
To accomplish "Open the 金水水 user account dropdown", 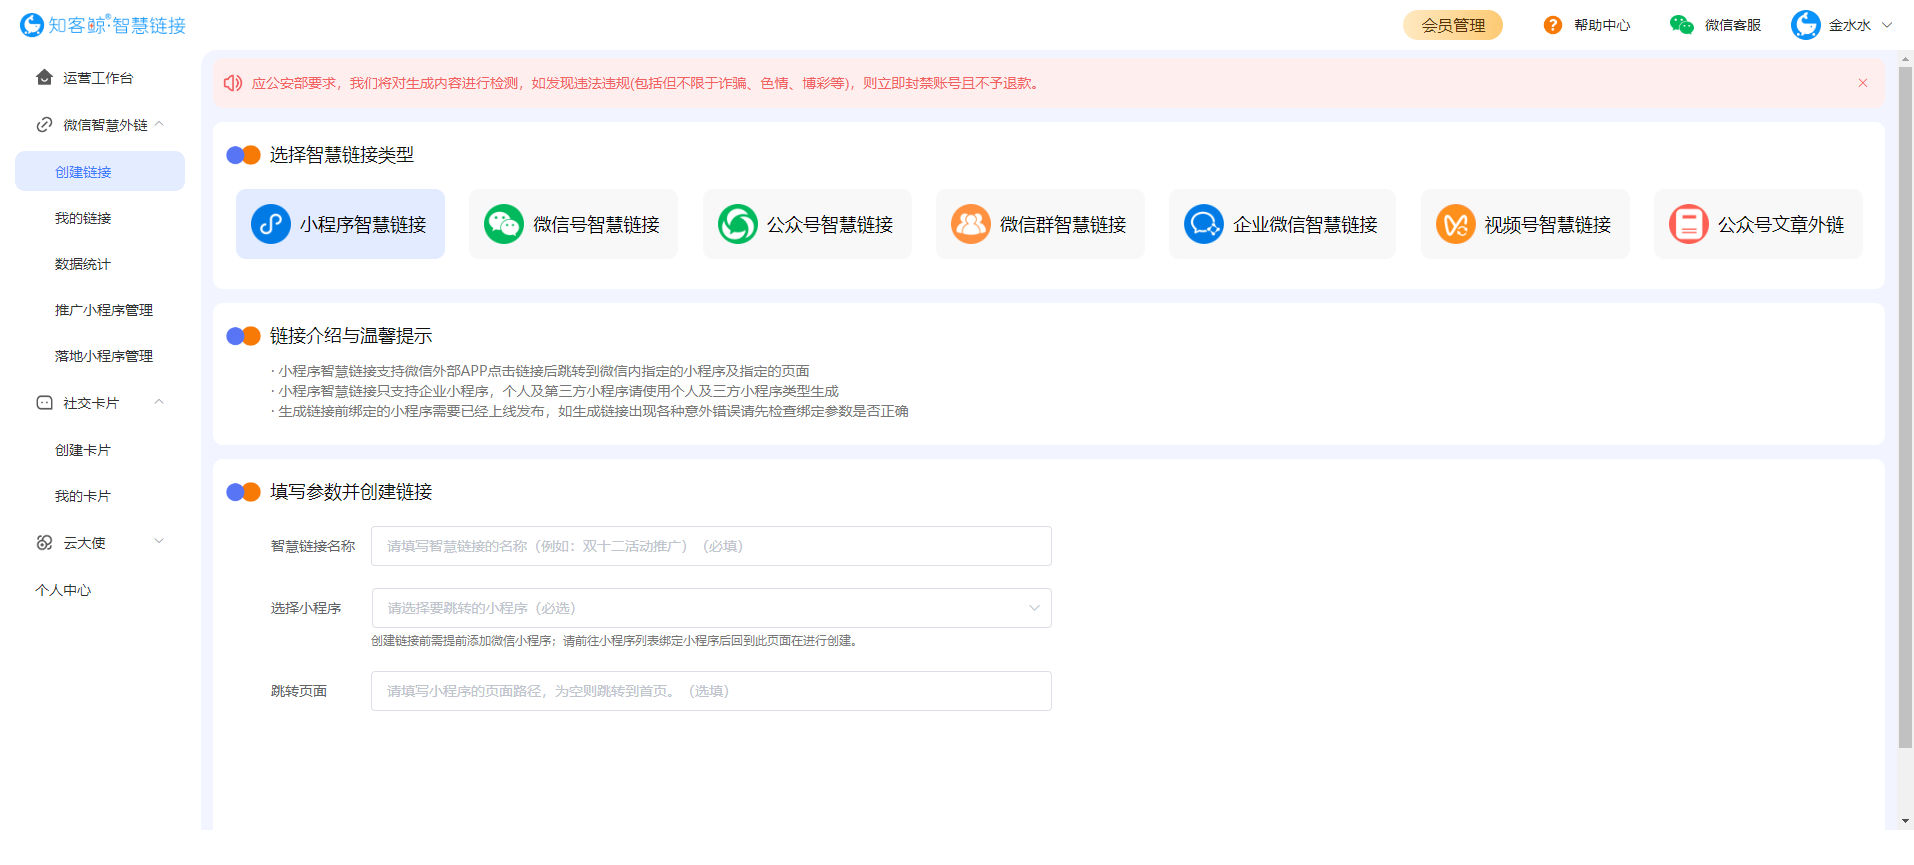I will tap(1887, 25).
